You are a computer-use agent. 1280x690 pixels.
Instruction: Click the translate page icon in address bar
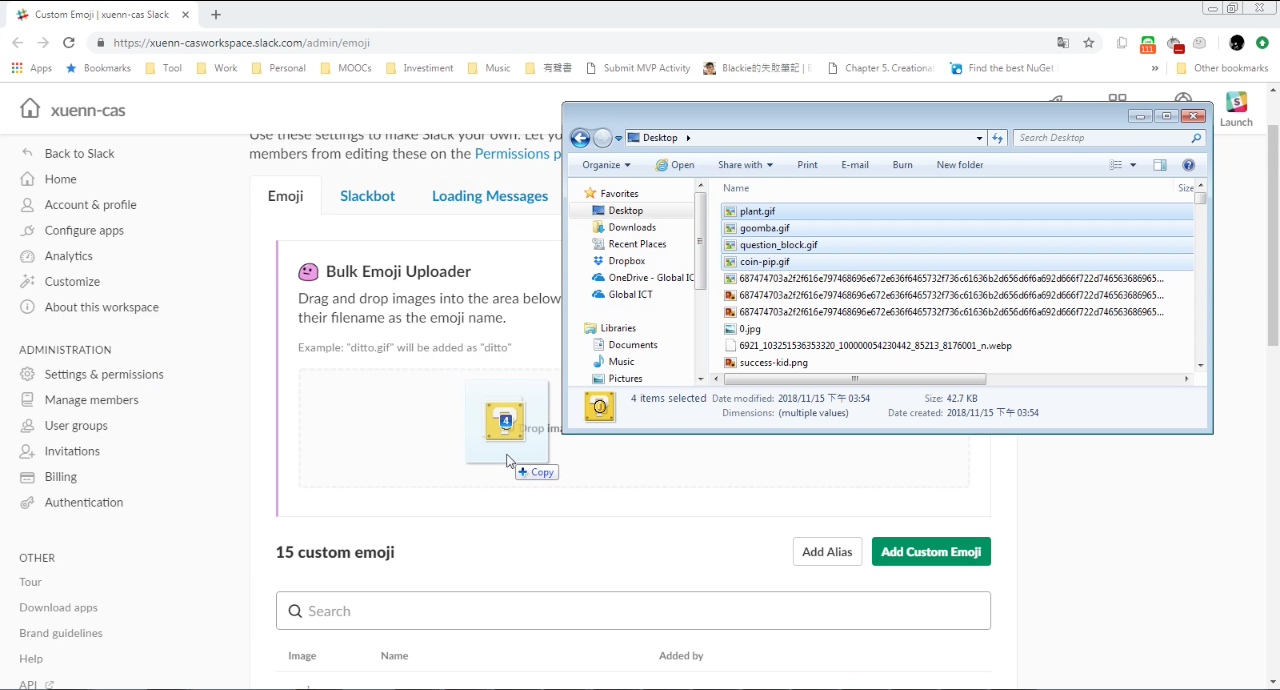coord(1063,43)
